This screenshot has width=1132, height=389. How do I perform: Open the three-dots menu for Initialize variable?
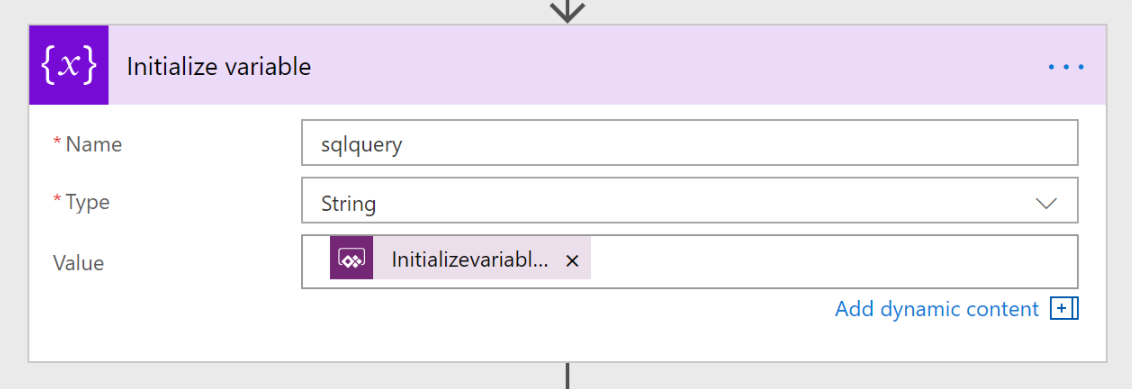tap(1066, 67)
